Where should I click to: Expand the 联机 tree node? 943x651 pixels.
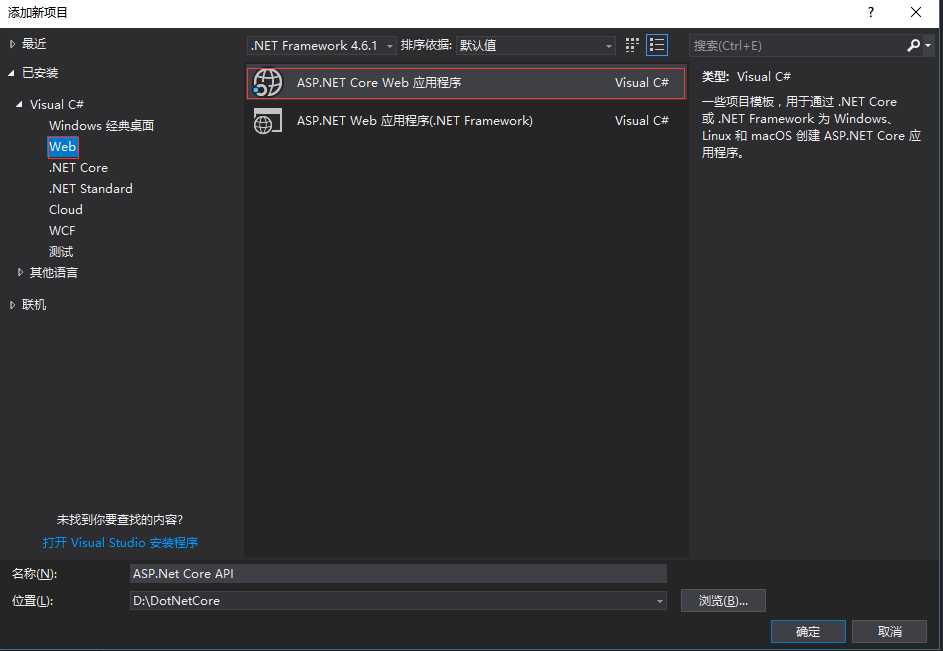tap(12, 305)
